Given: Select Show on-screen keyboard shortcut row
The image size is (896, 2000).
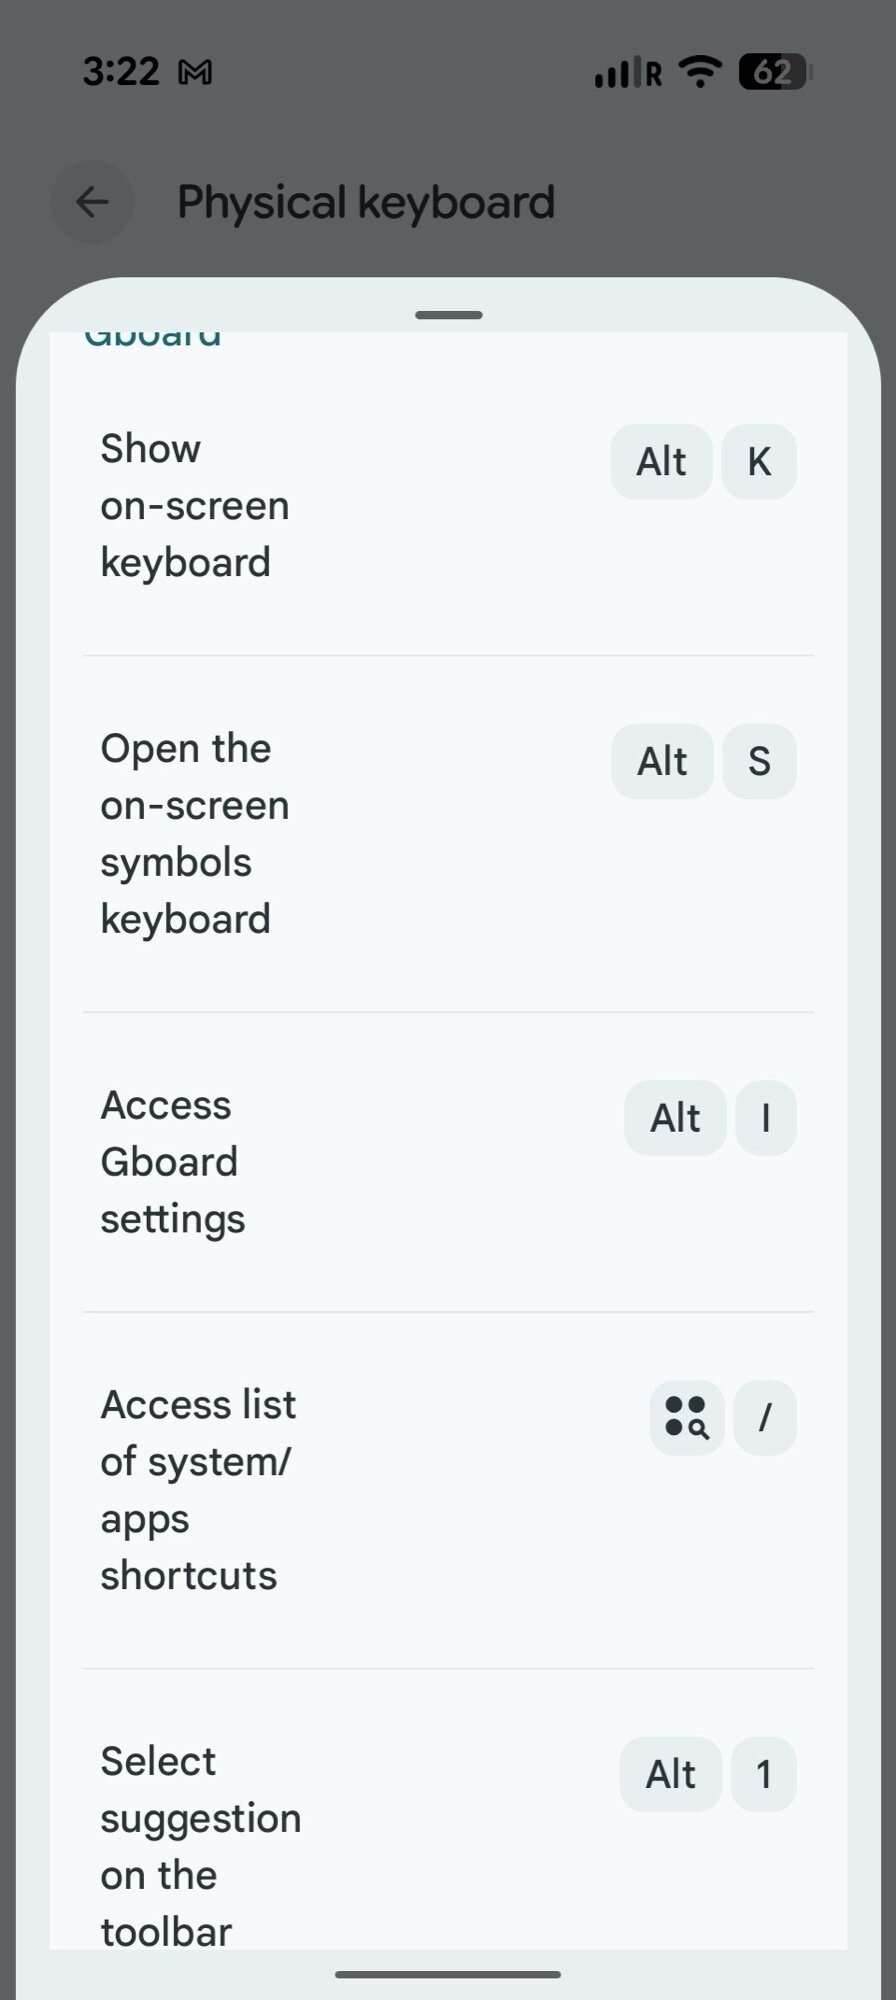Looking at the screenshot, I should [195, 506].
